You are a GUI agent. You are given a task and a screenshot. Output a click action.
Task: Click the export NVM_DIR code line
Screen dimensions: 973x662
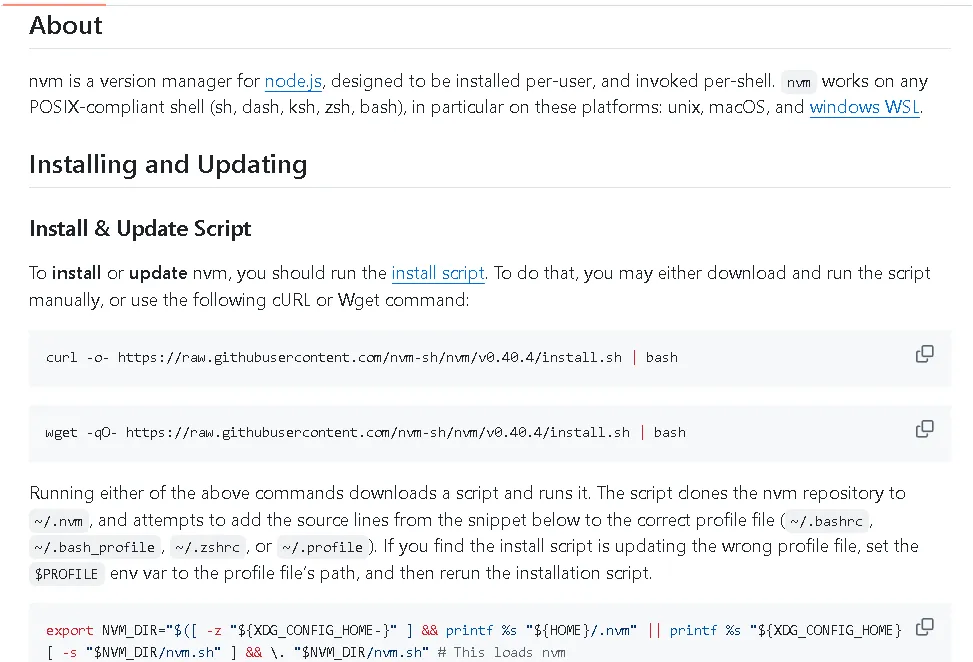(x=470, y=630)
